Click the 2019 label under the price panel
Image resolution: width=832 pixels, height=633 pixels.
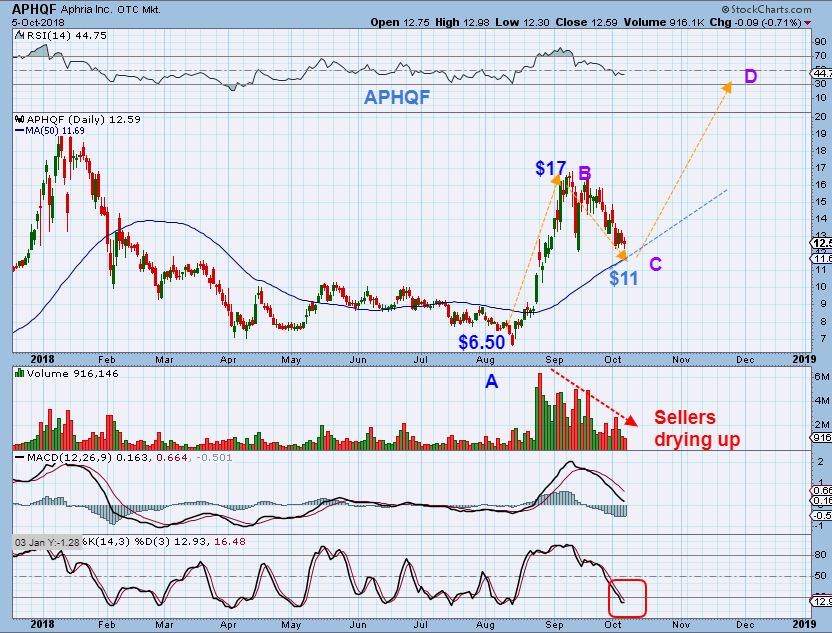[x=804, y=359]
